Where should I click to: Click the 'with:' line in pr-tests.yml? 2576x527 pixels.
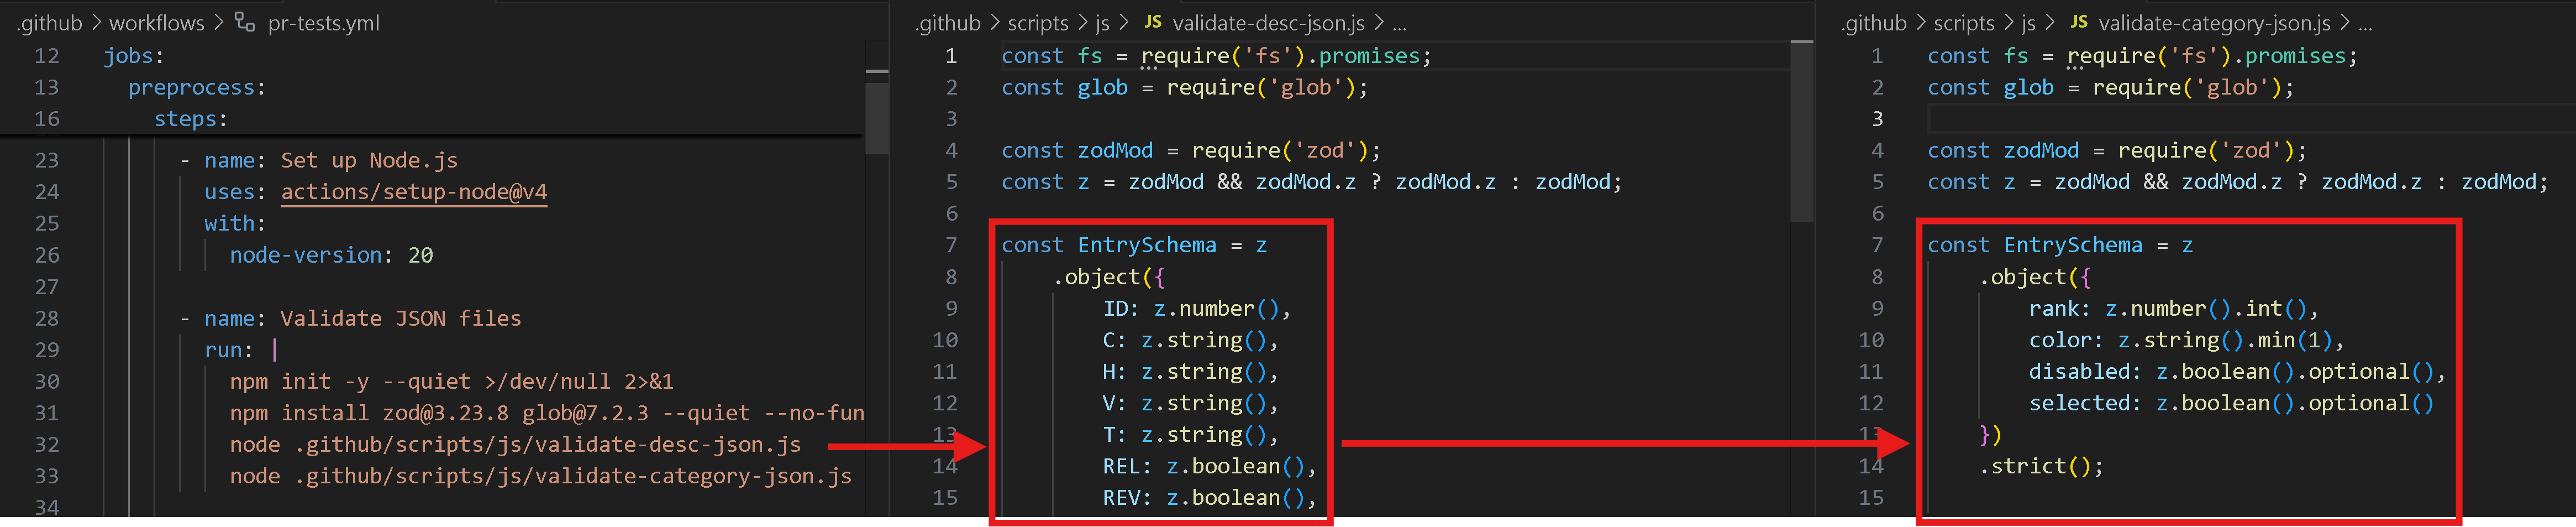(x=235, y=223)
